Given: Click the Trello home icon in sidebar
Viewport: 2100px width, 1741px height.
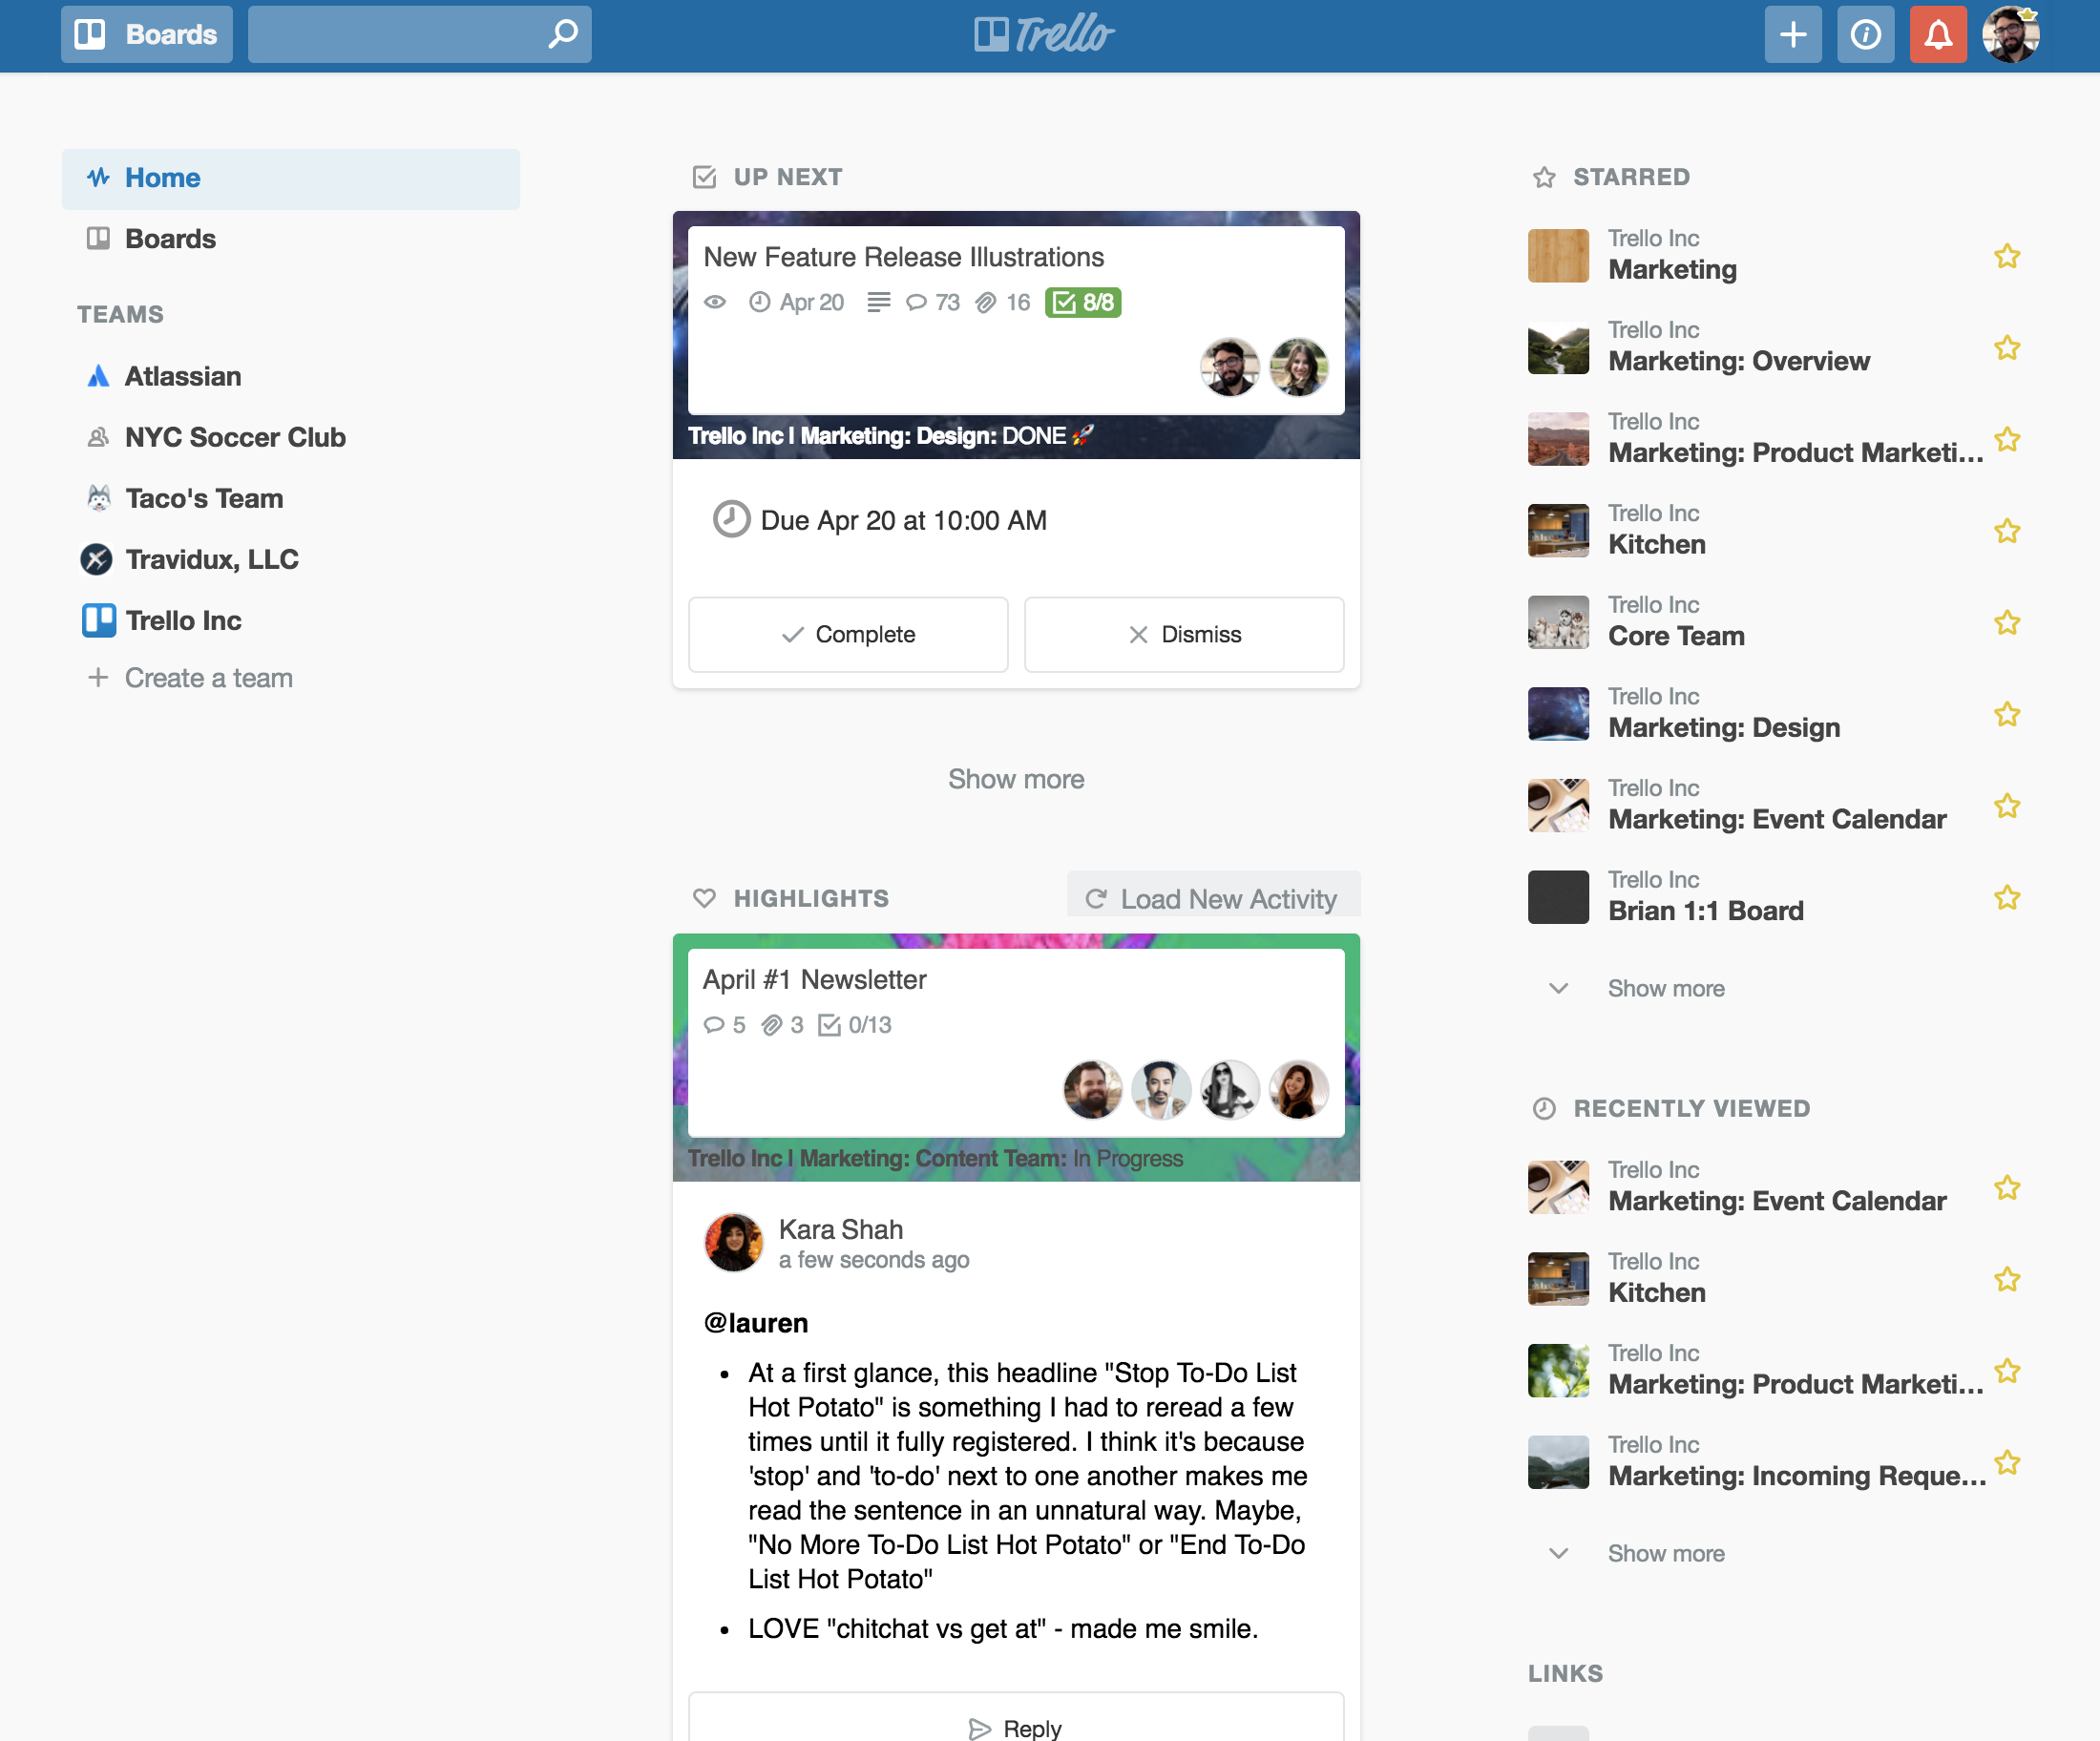Looking at the screenshot, I should tap(97, 177).
